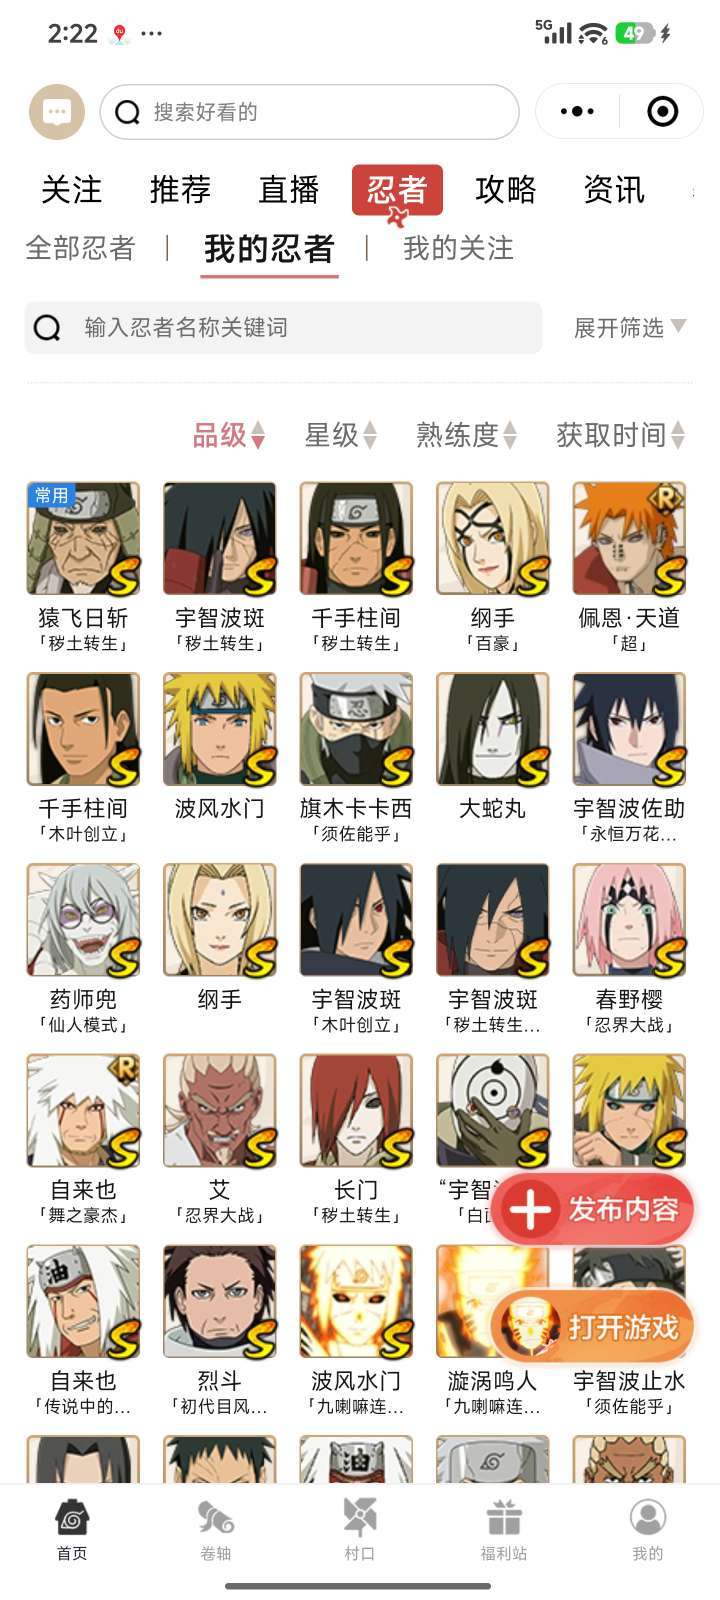Screen dimensions: 720x1600
Task: Toggle sorting by 熟练度
Action: click(467, 435)
